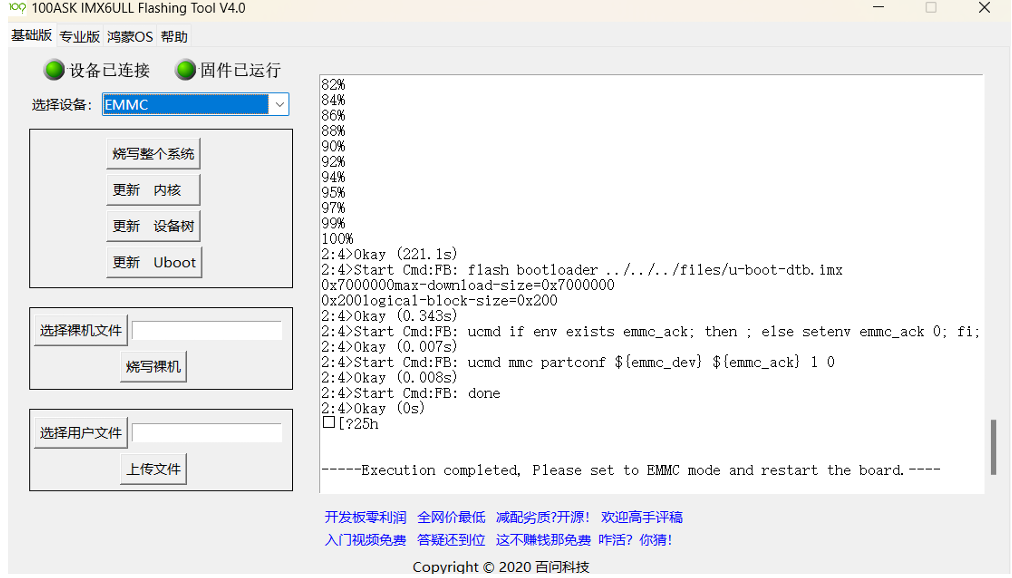
Task: Open the 鸿蒙OS tab
Action: pyautogui.click(x=130, y=37)
